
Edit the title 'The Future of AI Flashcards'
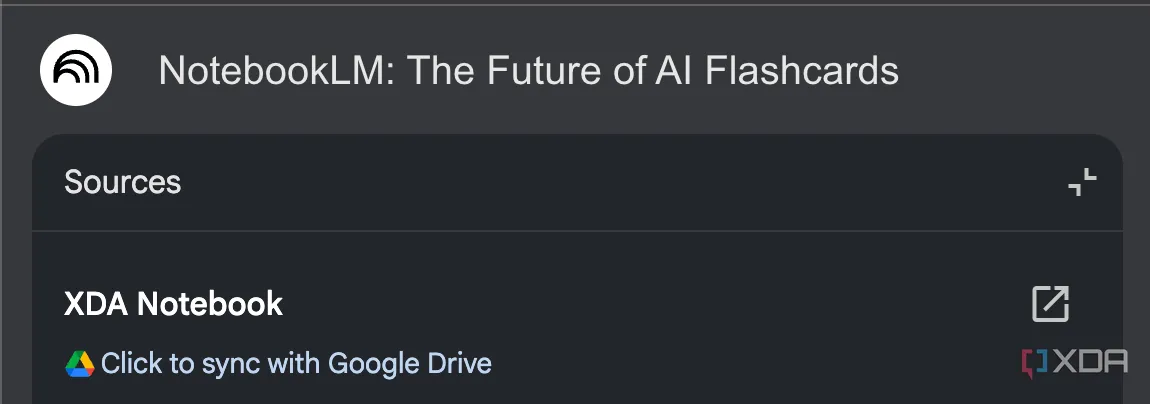tap(652, 71)
